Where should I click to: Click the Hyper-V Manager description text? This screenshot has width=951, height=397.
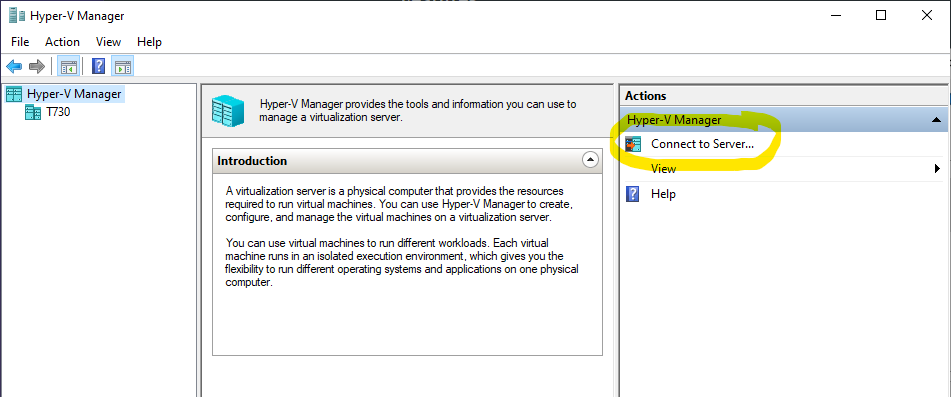point(417,111)
